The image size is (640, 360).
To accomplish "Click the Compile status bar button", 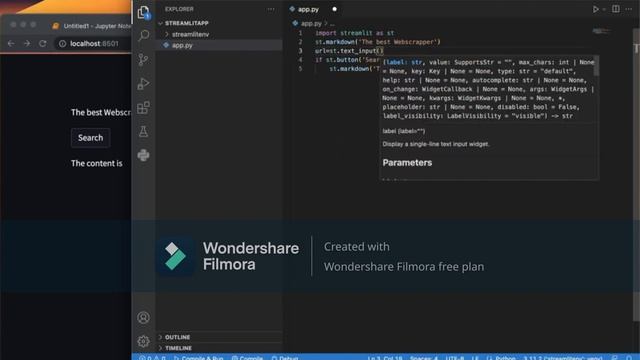I will coord(247,358).
